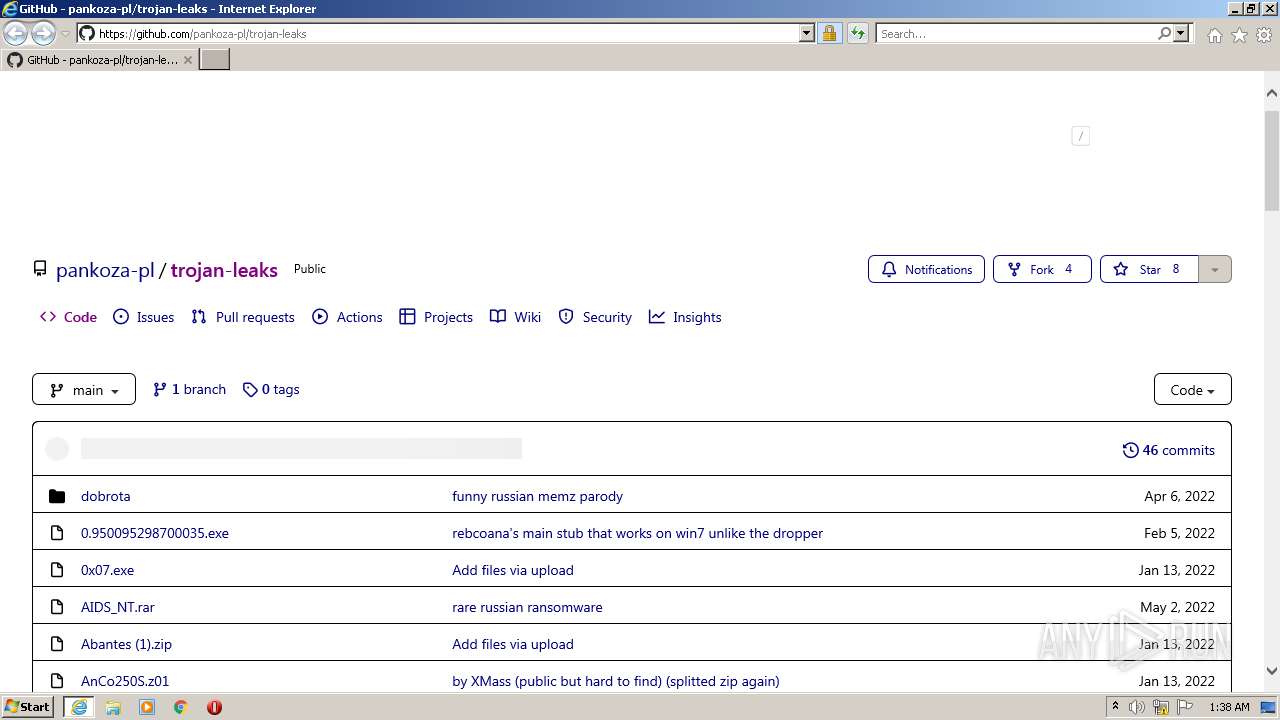Go back with the browser Back arrow
Viewport: 1280px width, 720px height.
click(x=16, y=34)
